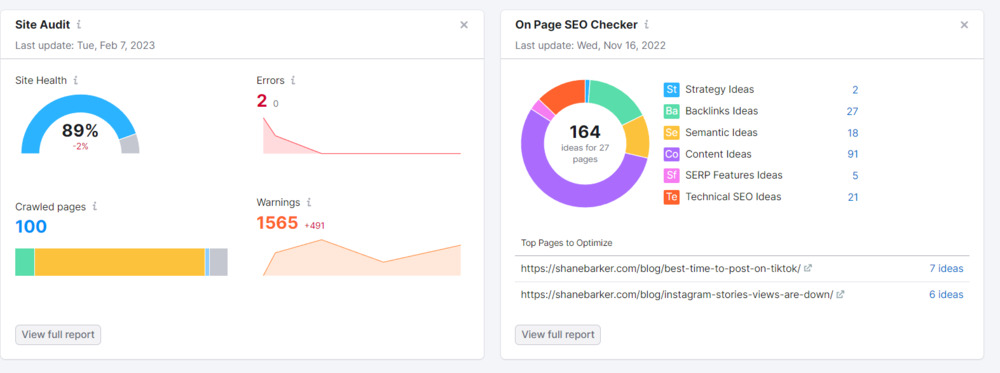This screenshot has width=1000, height=373.
Task: Click green Backlinks segment of donut chart
Action: (615, 99)
